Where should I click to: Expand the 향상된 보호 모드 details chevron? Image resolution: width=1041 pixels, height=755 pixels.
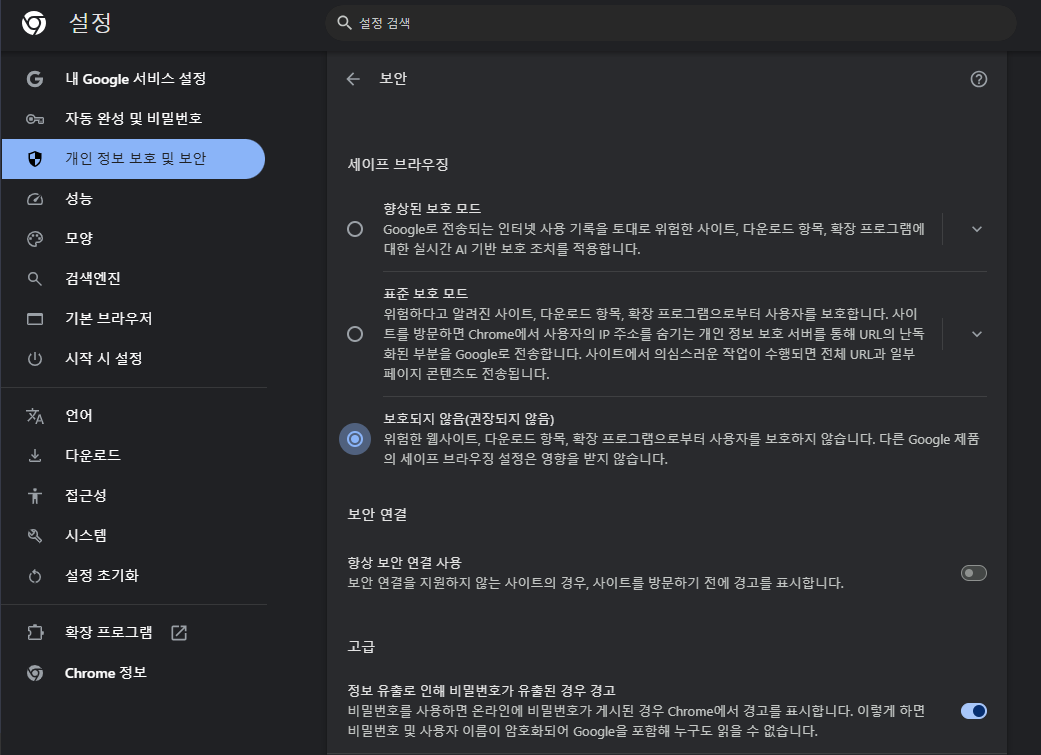pyautogui.click(x=977, y=229)
